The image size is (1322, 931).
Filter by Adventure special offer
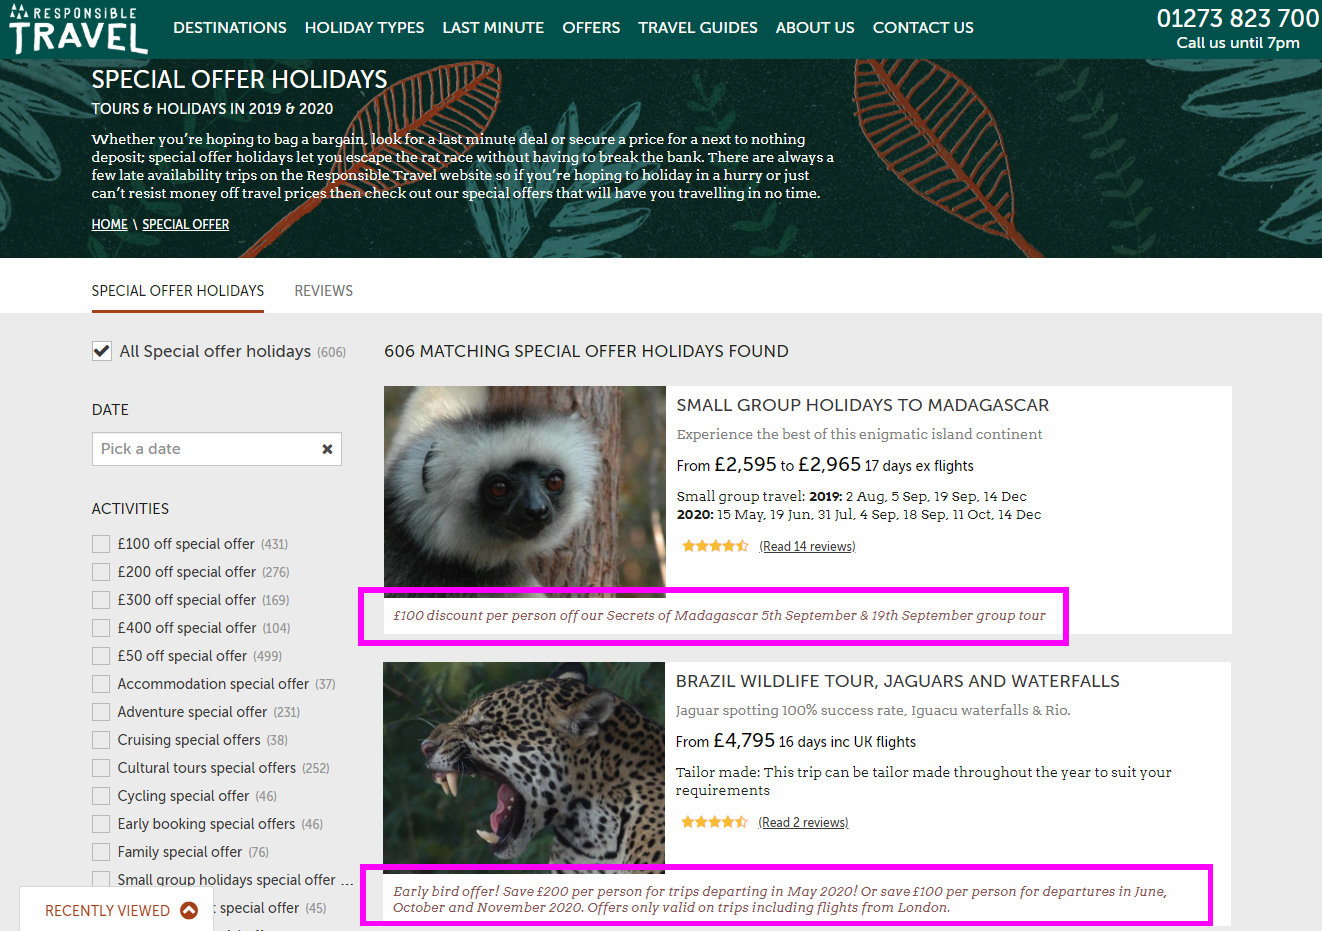(x=101, y=712)
